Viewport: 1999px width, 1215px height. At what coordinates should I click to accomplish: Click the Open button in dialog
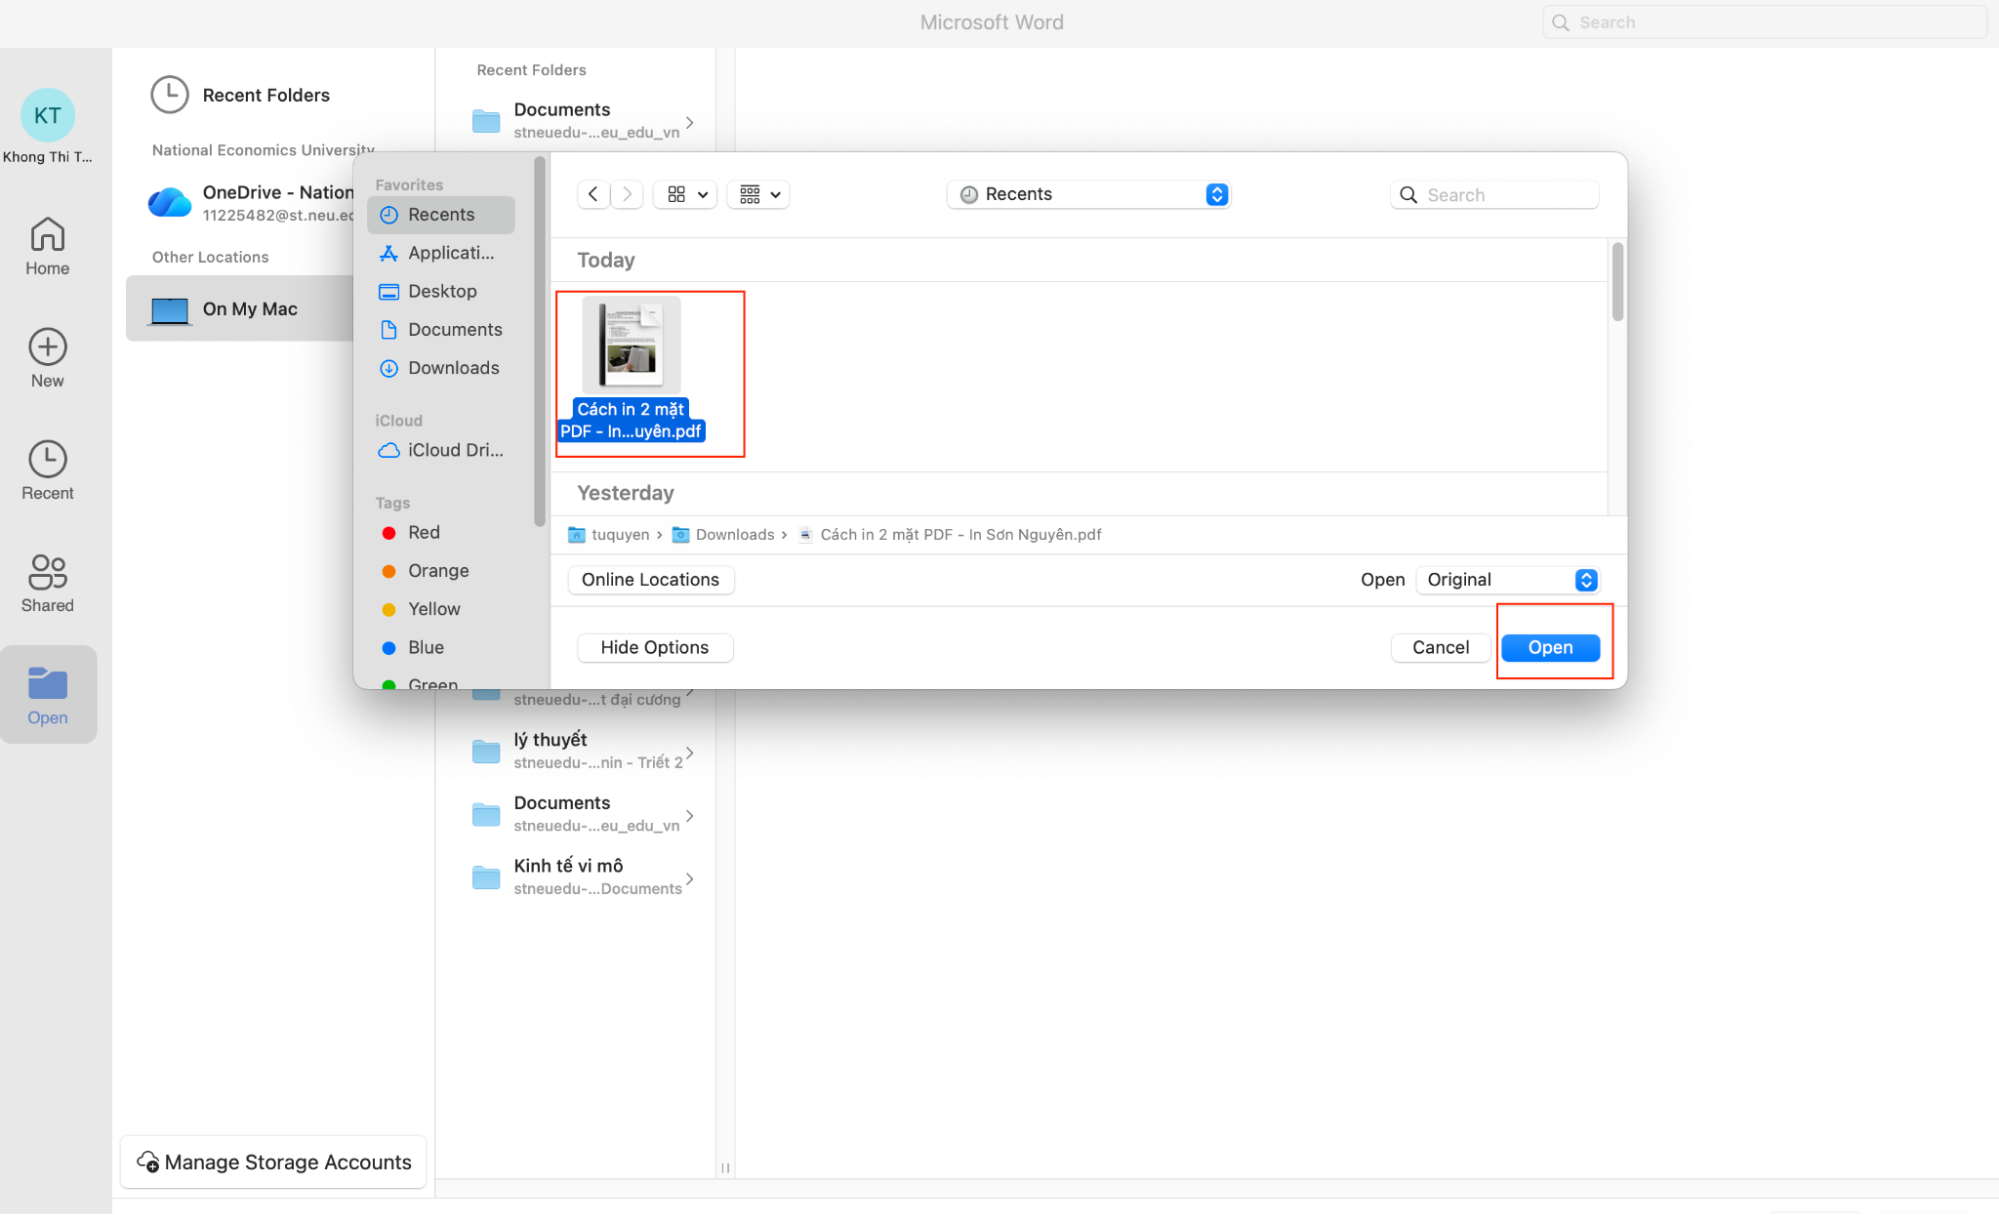point(1549,647)
